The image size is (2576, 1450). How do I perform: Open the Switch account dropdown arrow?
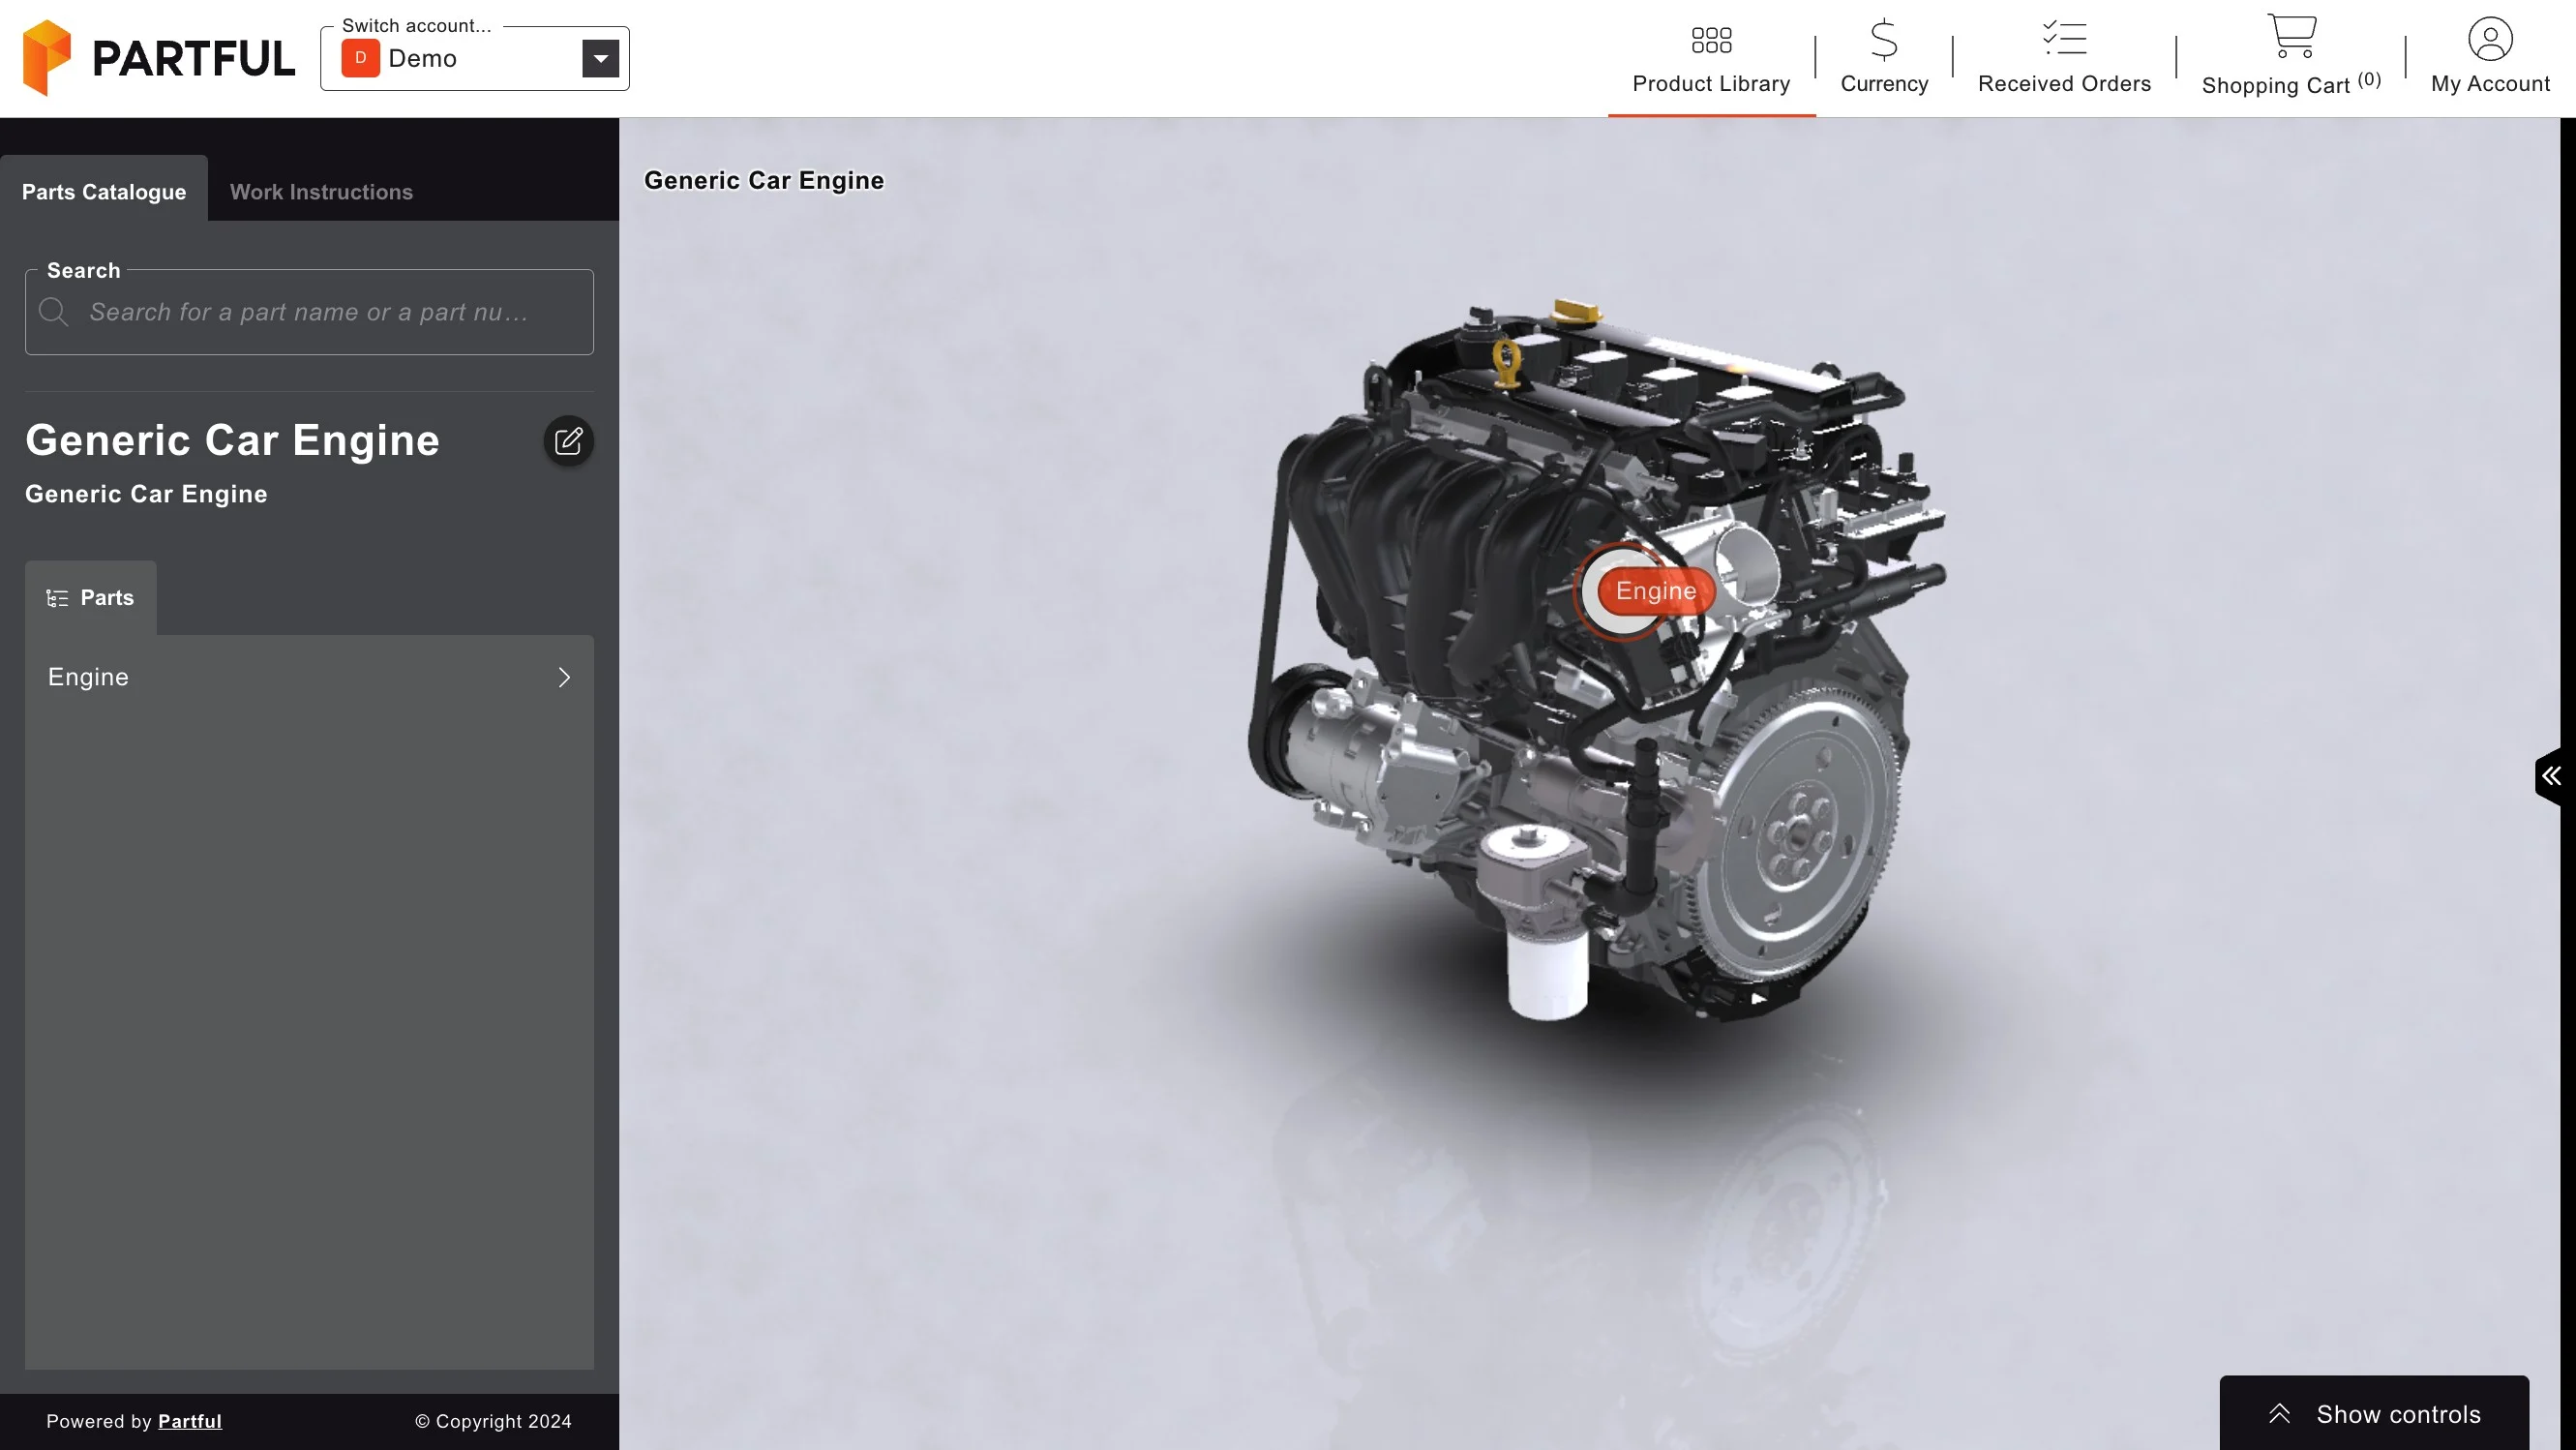pos(600,58)
